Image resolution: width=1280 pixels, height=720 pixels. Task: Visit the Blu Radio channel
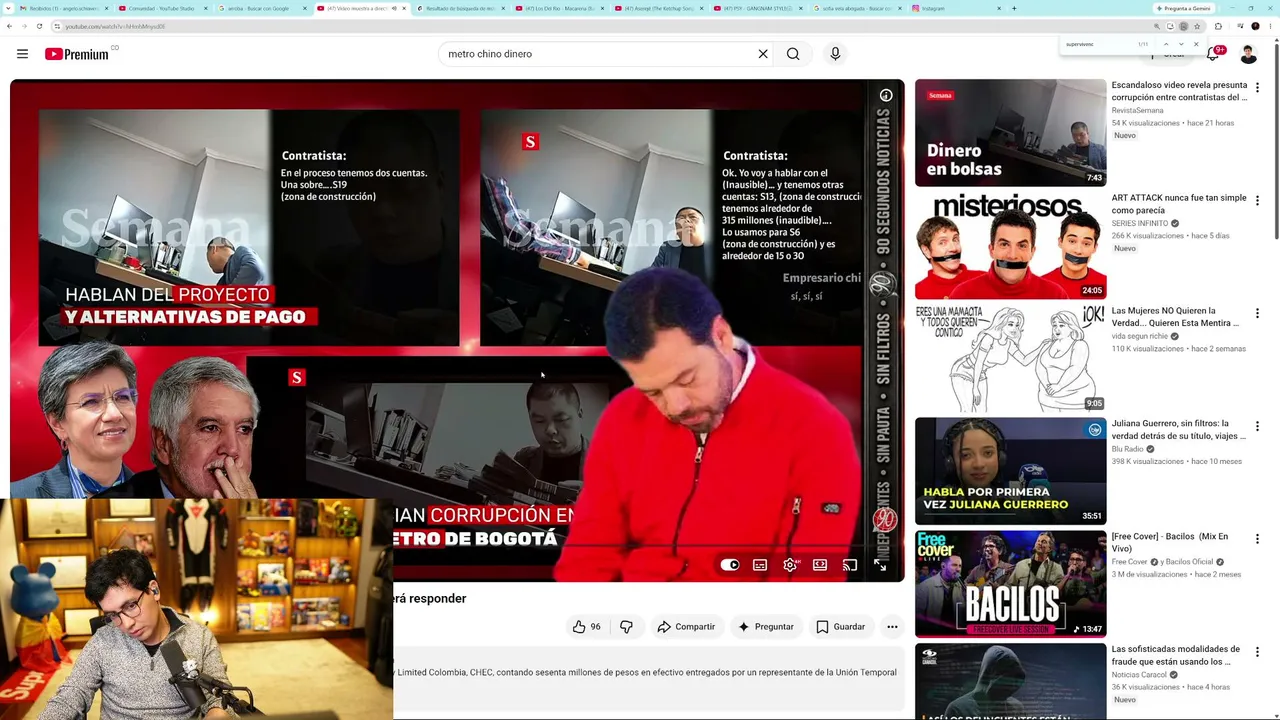1128,449
